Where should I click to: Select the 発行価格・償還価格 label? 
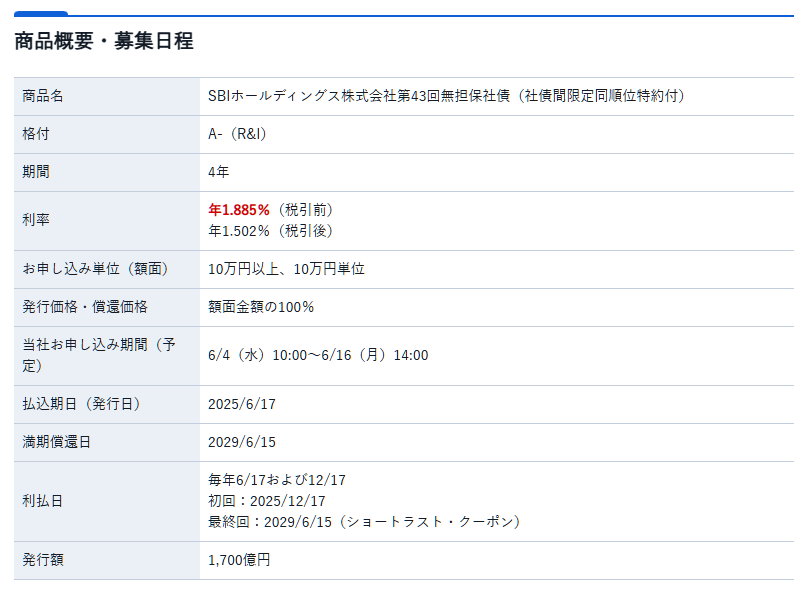coord(85,307)
